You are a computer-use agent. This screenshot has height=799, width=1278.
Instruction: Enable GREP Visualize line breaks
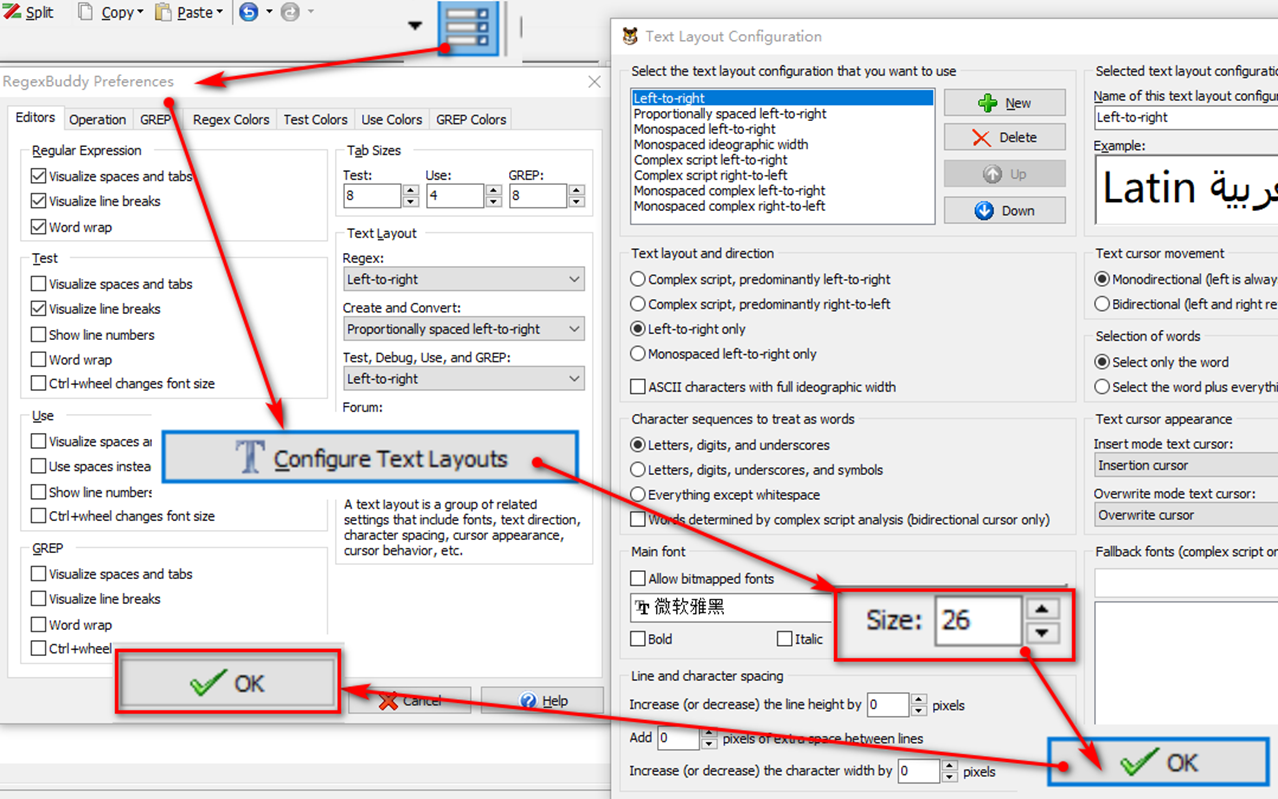tap(38, 599)
